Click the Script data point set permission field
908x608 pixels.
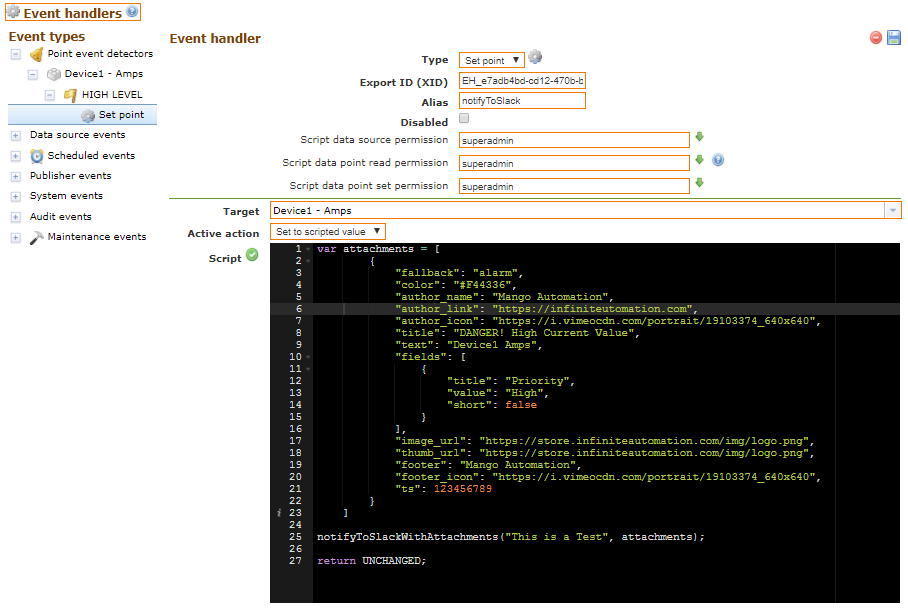pos(574,186)
